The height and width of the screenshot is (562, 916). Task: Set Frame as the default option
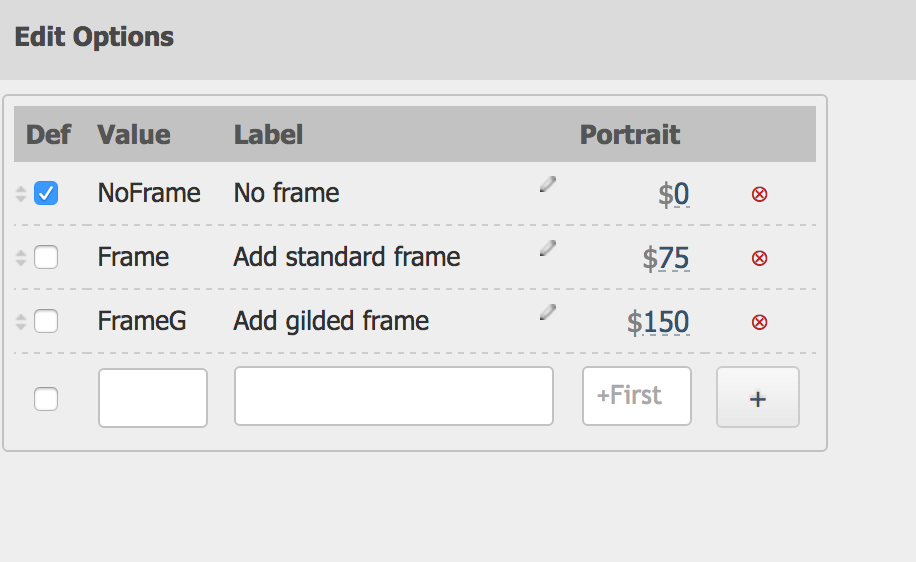tap(46, 257)
